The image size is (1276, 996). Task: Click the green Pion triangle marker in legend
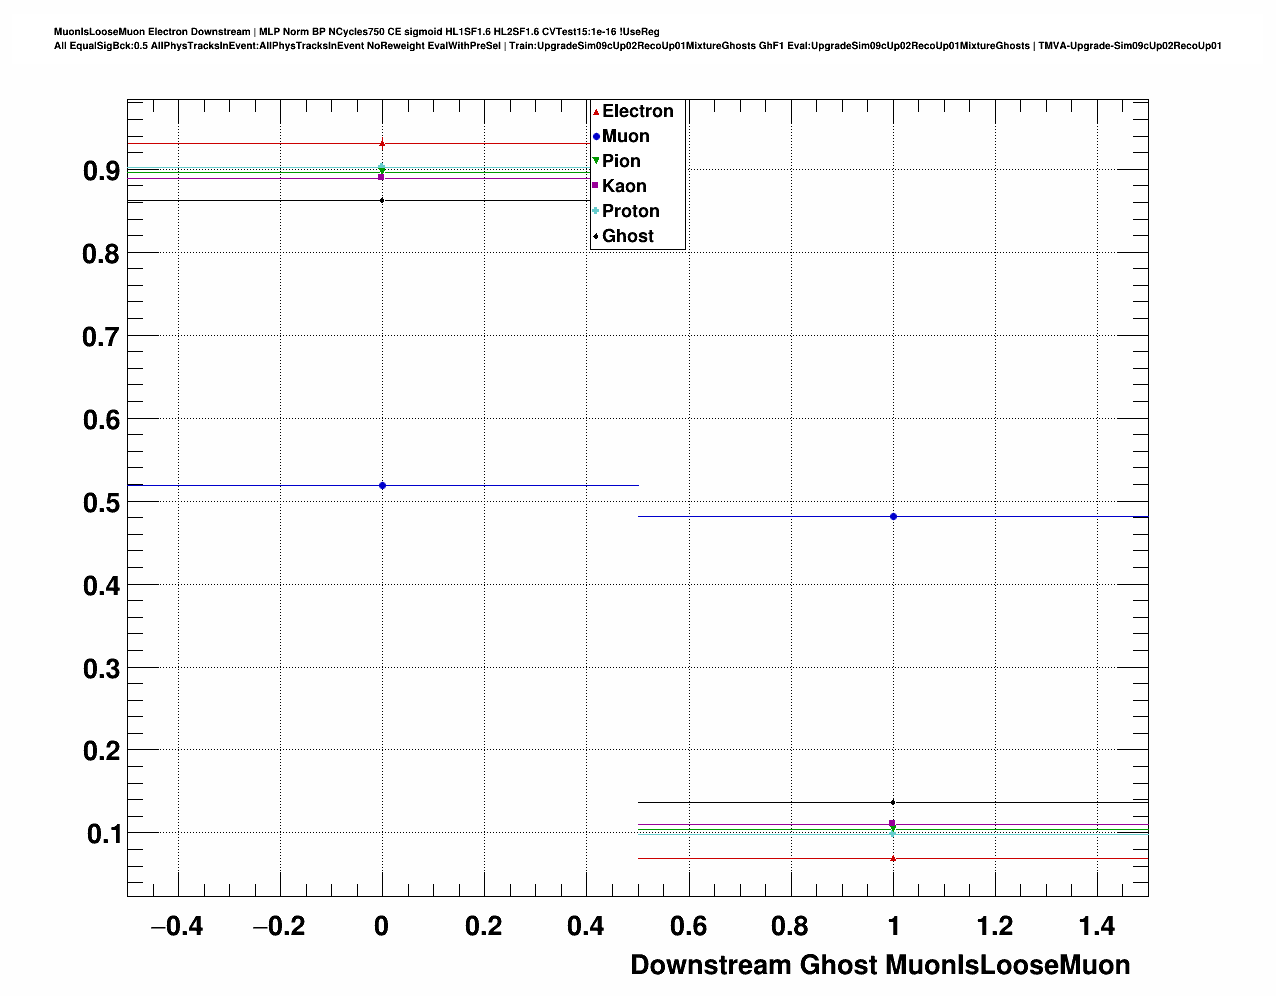tap(596, 161)
